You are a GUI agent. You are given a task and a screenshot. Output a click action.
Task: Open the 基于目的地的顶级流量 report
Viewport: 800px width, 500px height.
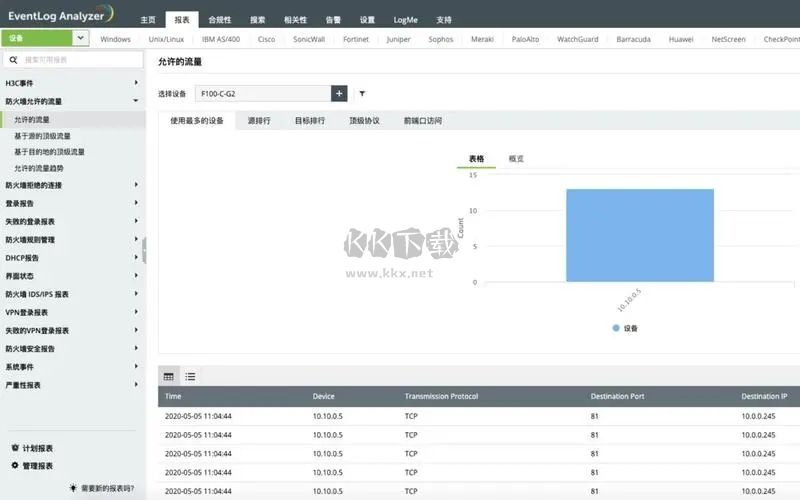(x=49, y=152)
